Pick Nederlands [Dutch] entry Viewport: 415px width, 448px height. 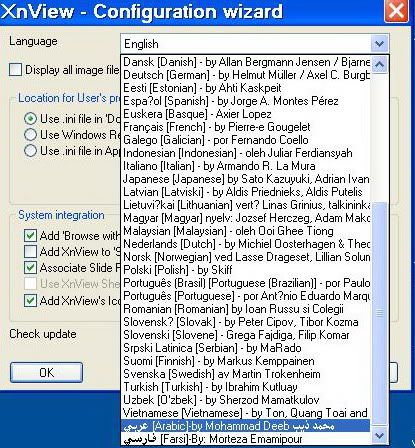[x=246, y=244]
